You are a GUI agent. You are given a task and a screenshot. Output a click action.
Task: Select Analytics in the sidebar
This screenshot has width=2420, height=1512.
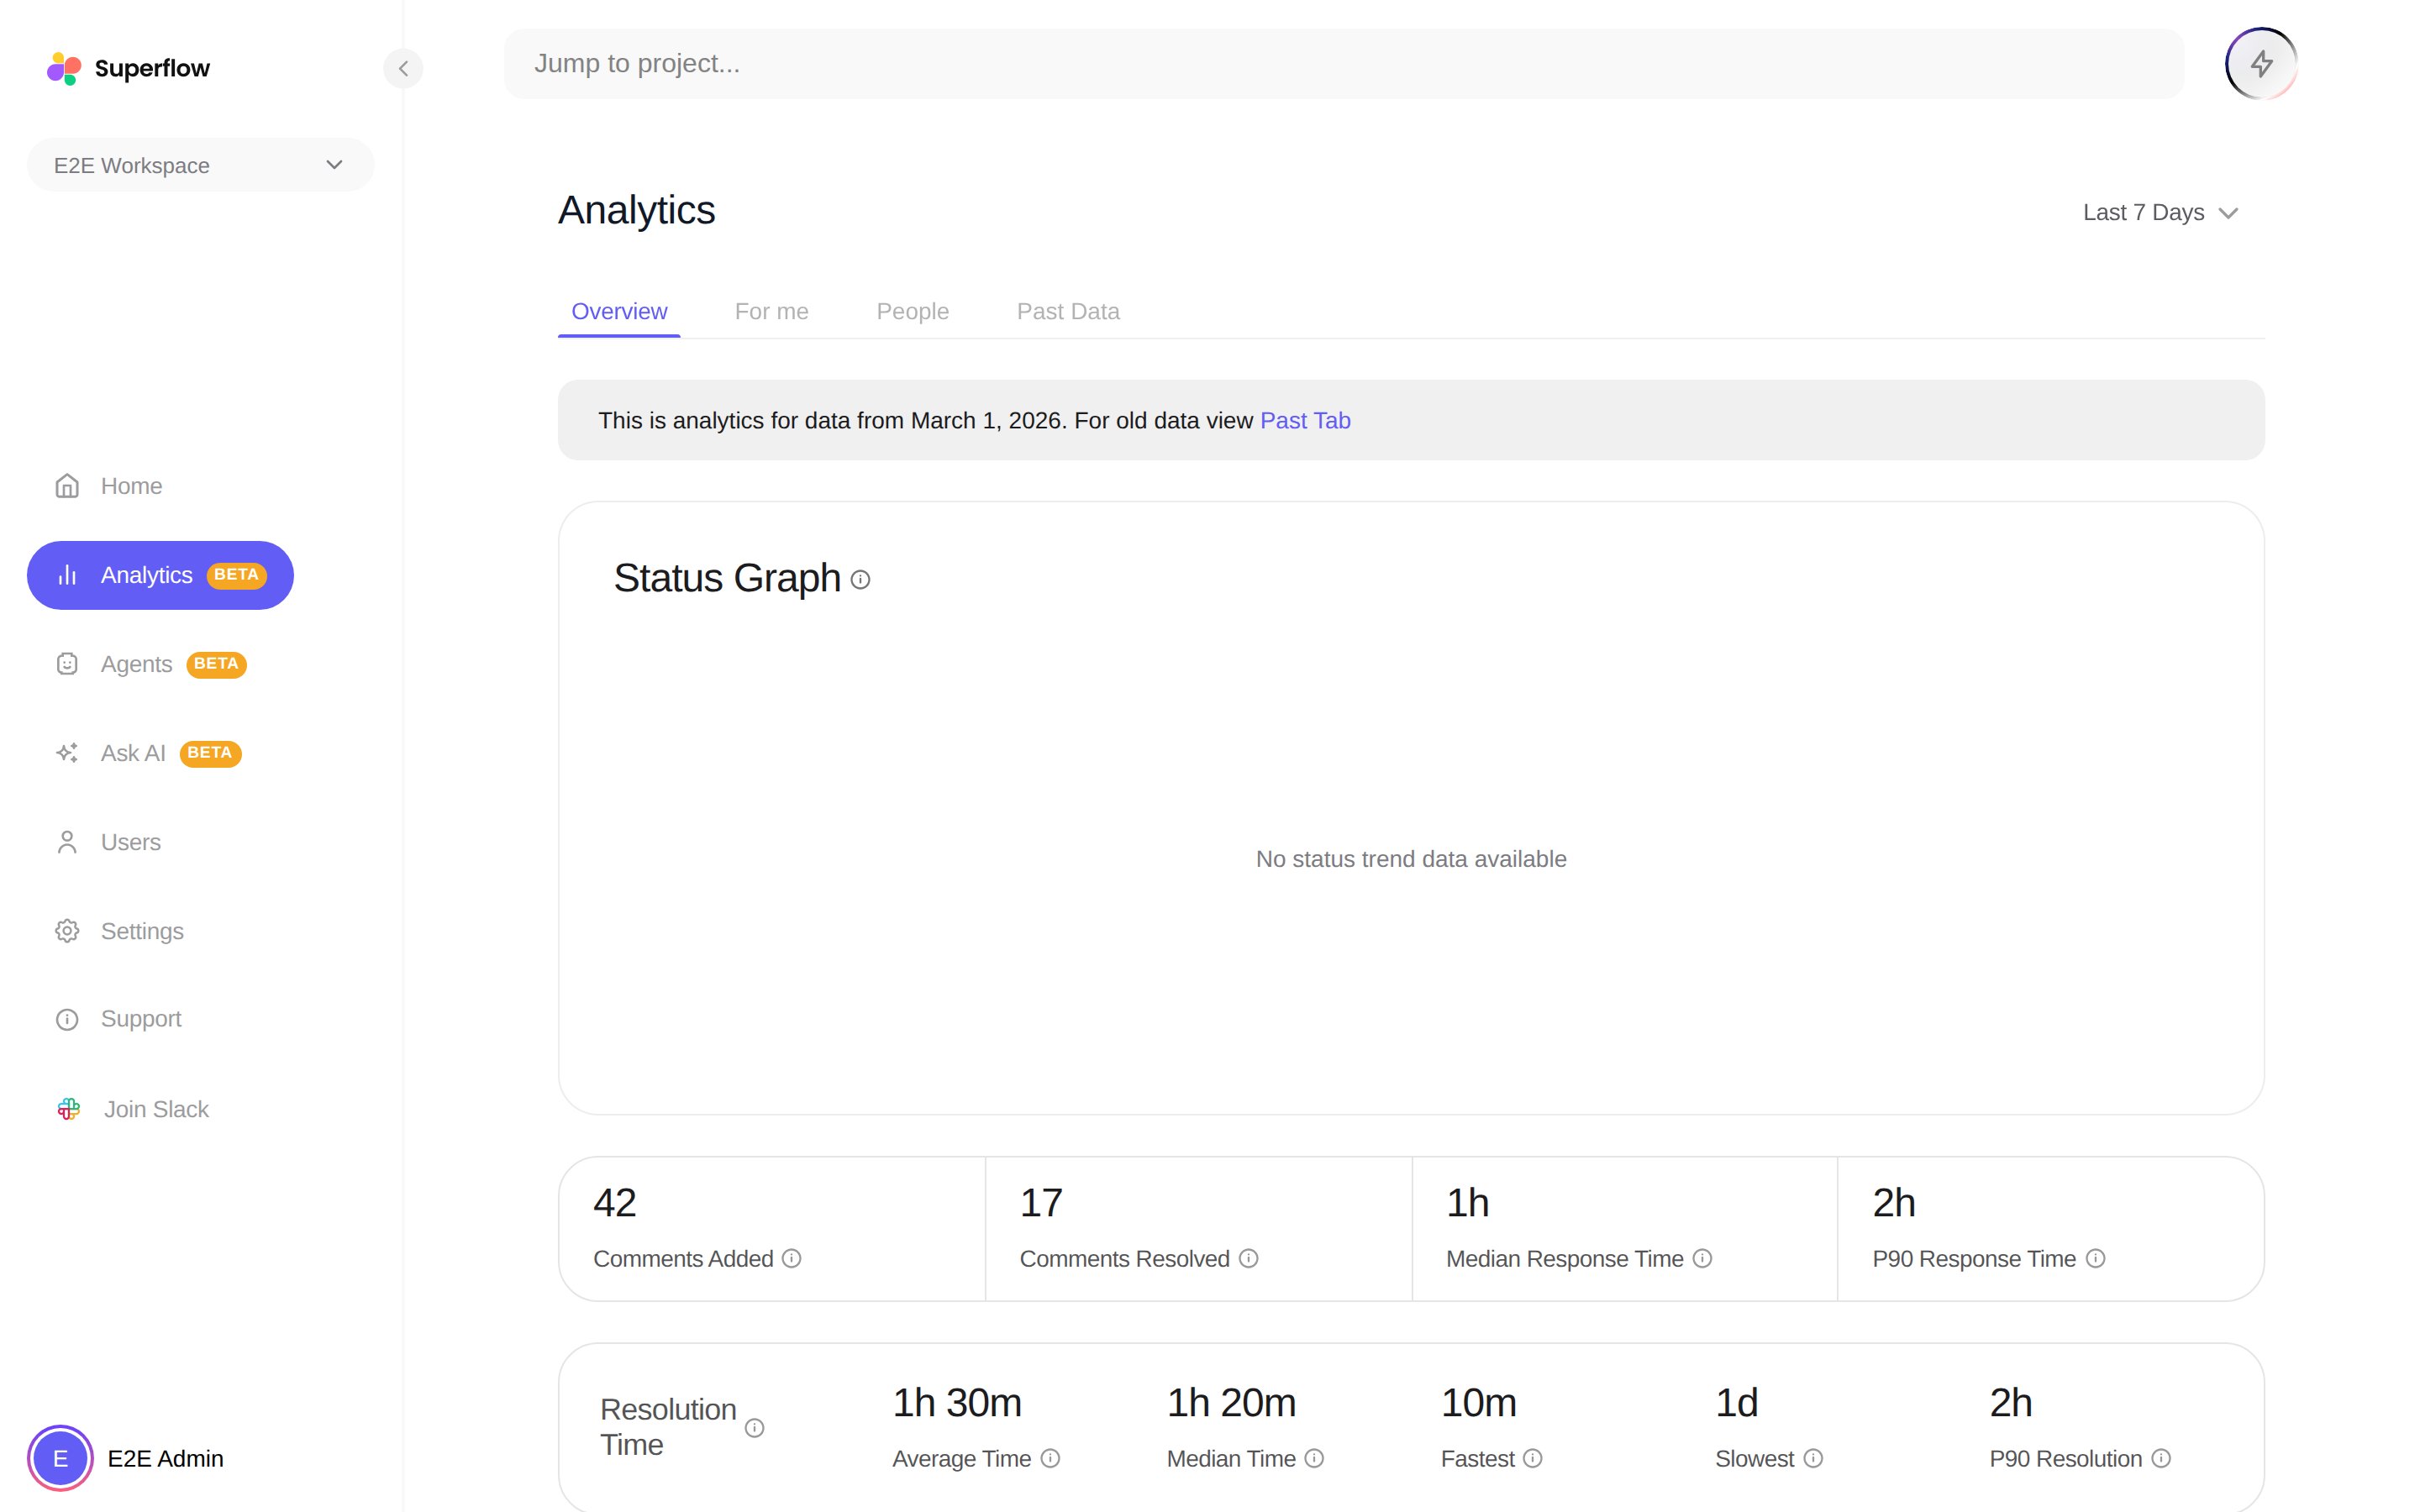(x=160, y=575)
